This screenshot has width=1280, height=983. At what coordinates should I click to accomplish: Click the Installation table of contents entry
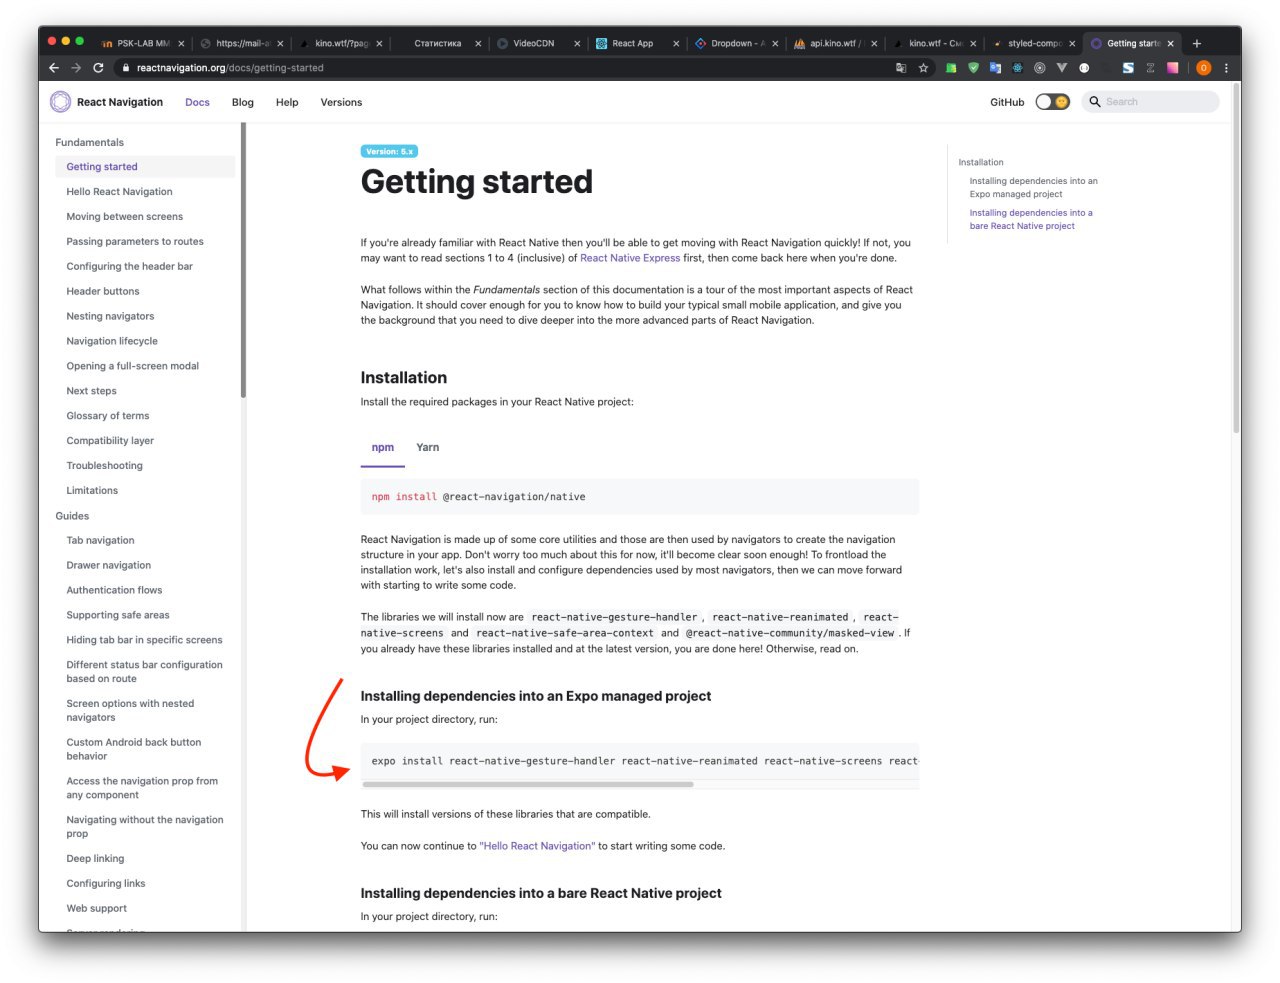[x=981, y=162]
